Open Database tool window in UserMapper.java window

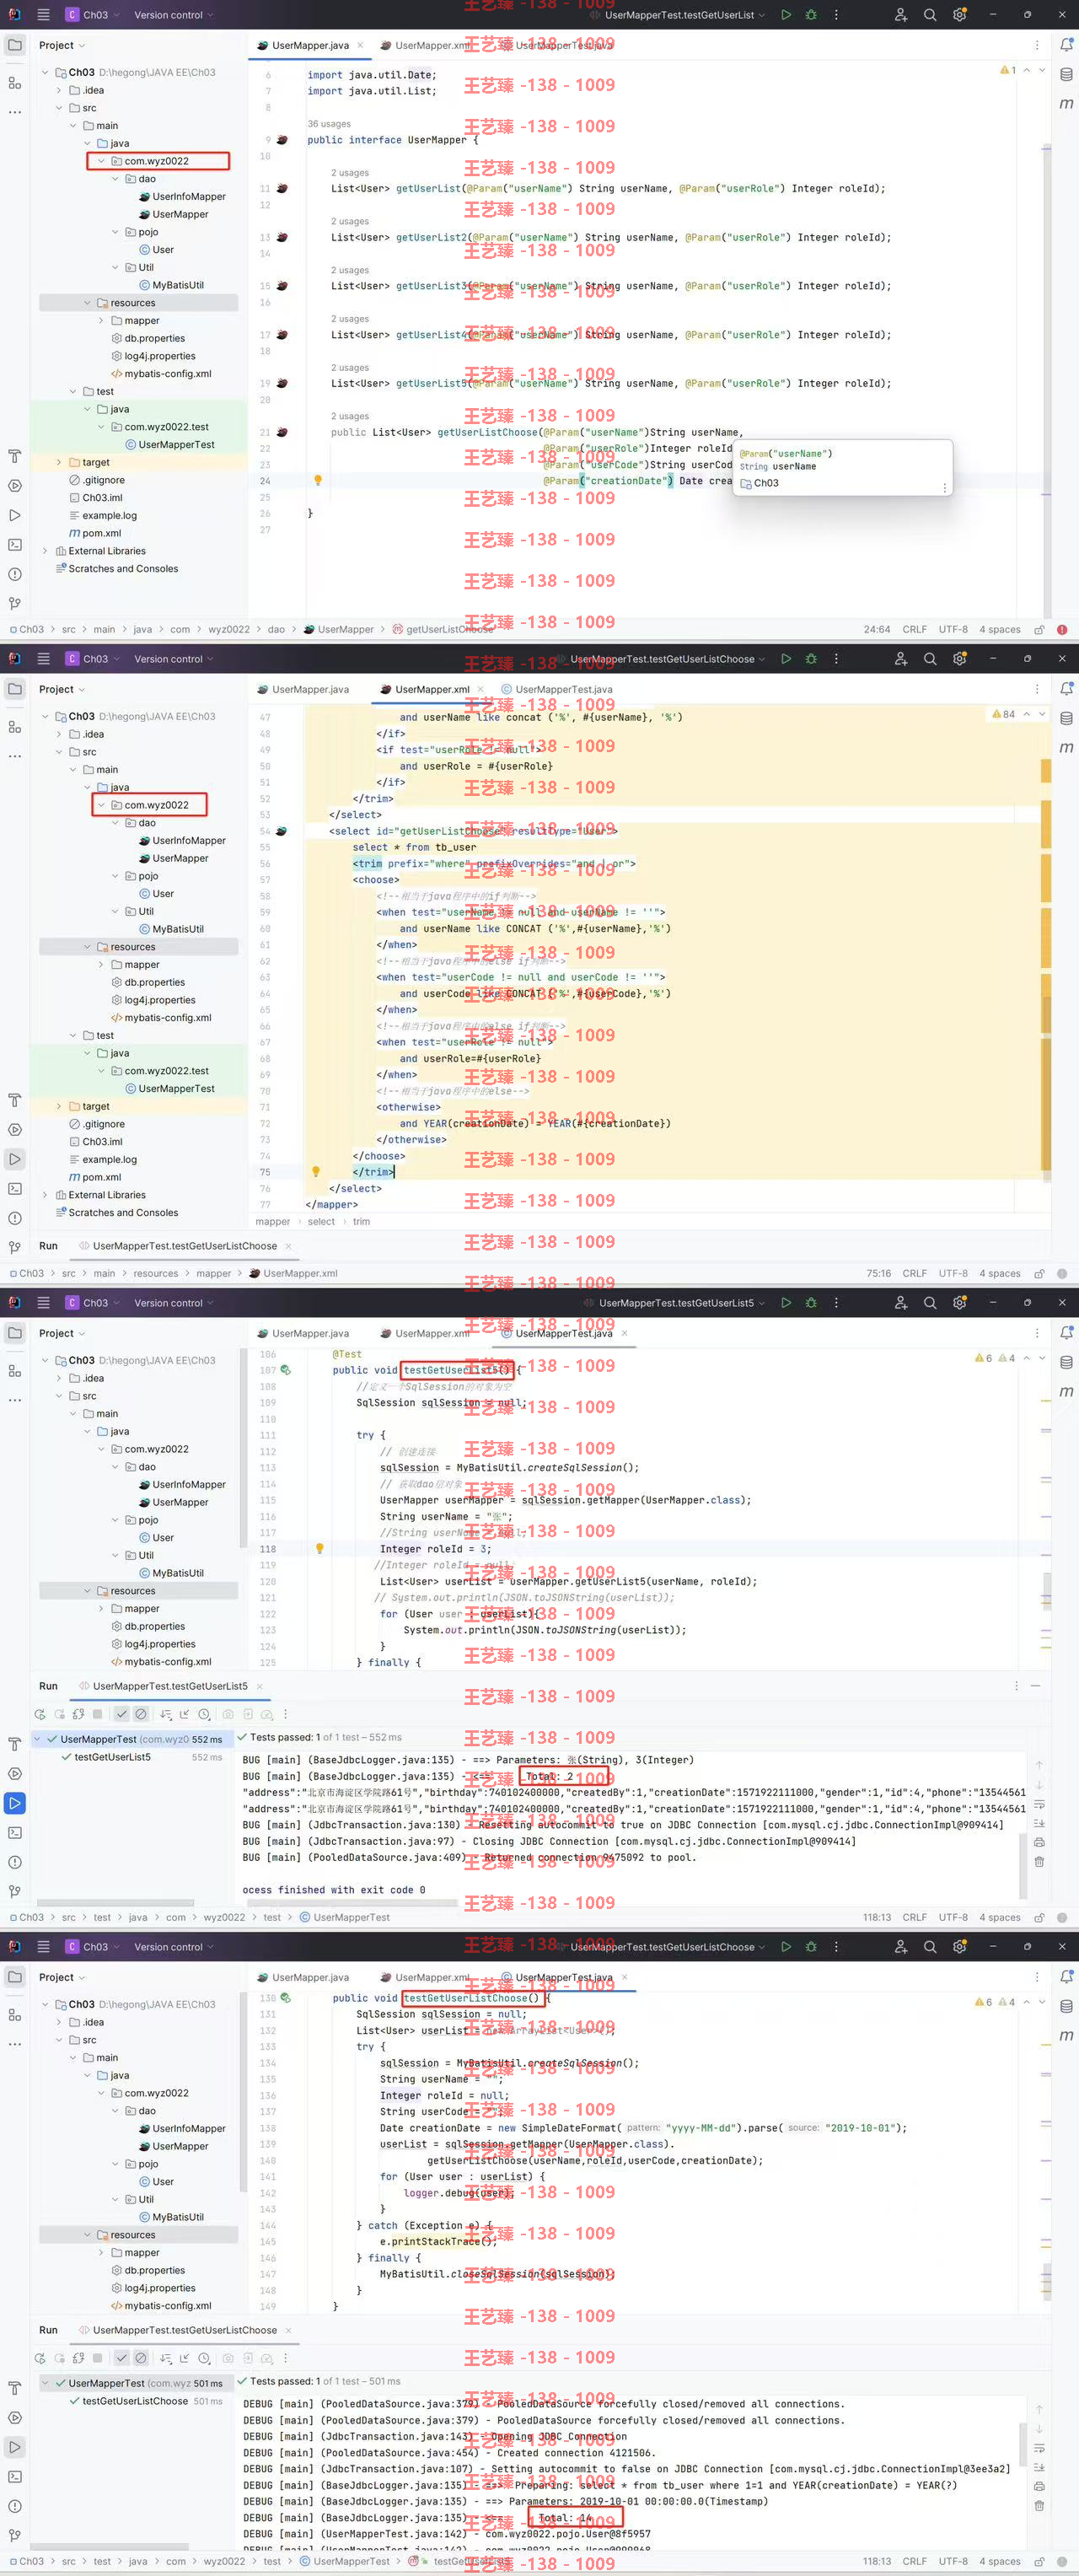coord(1066,74)
